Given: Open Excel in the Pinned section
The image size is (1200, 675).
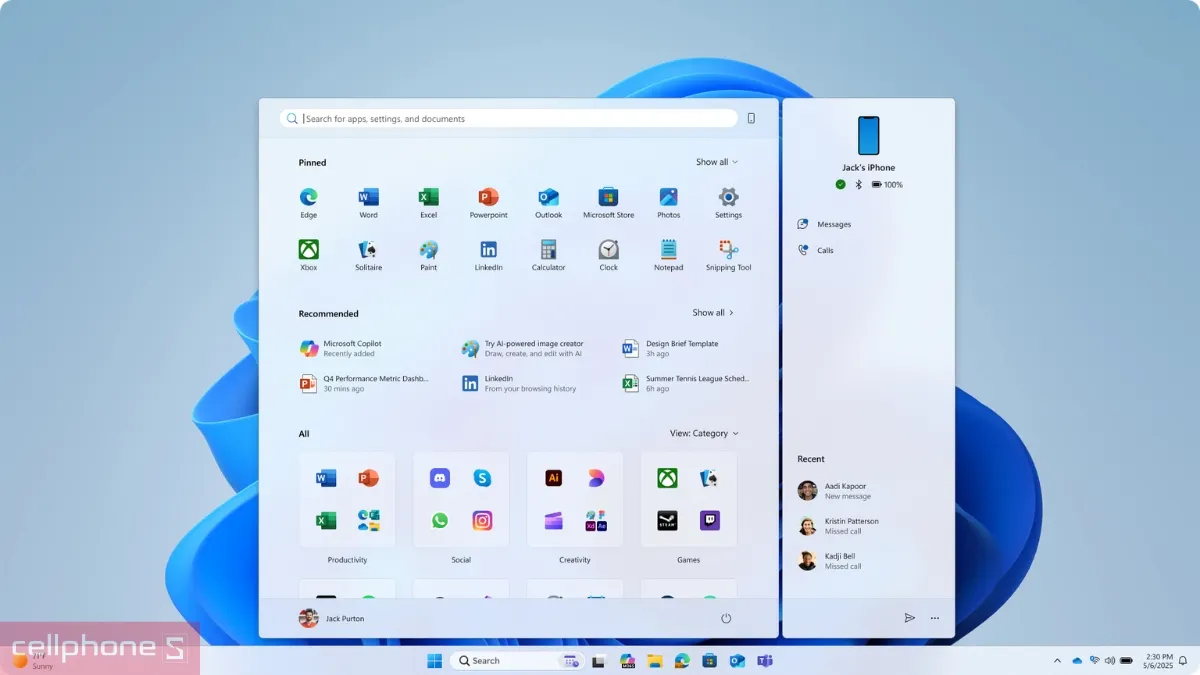Looking at the screenshot, I should (x=428, y=202).
